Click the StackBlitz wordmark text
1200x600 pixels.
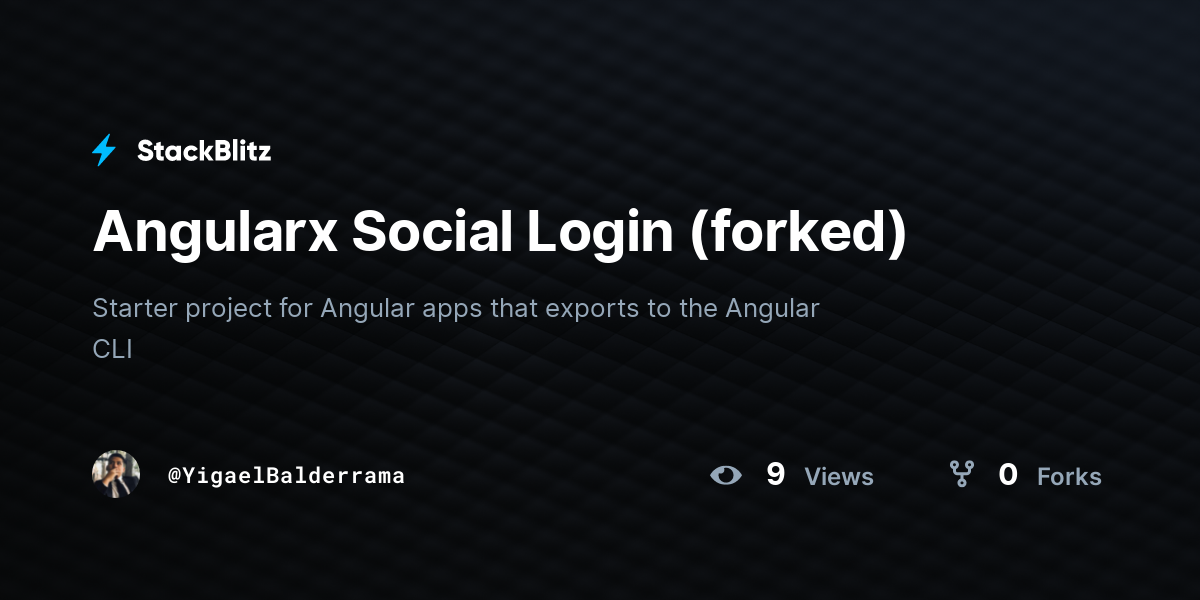[x=204, y=151]
